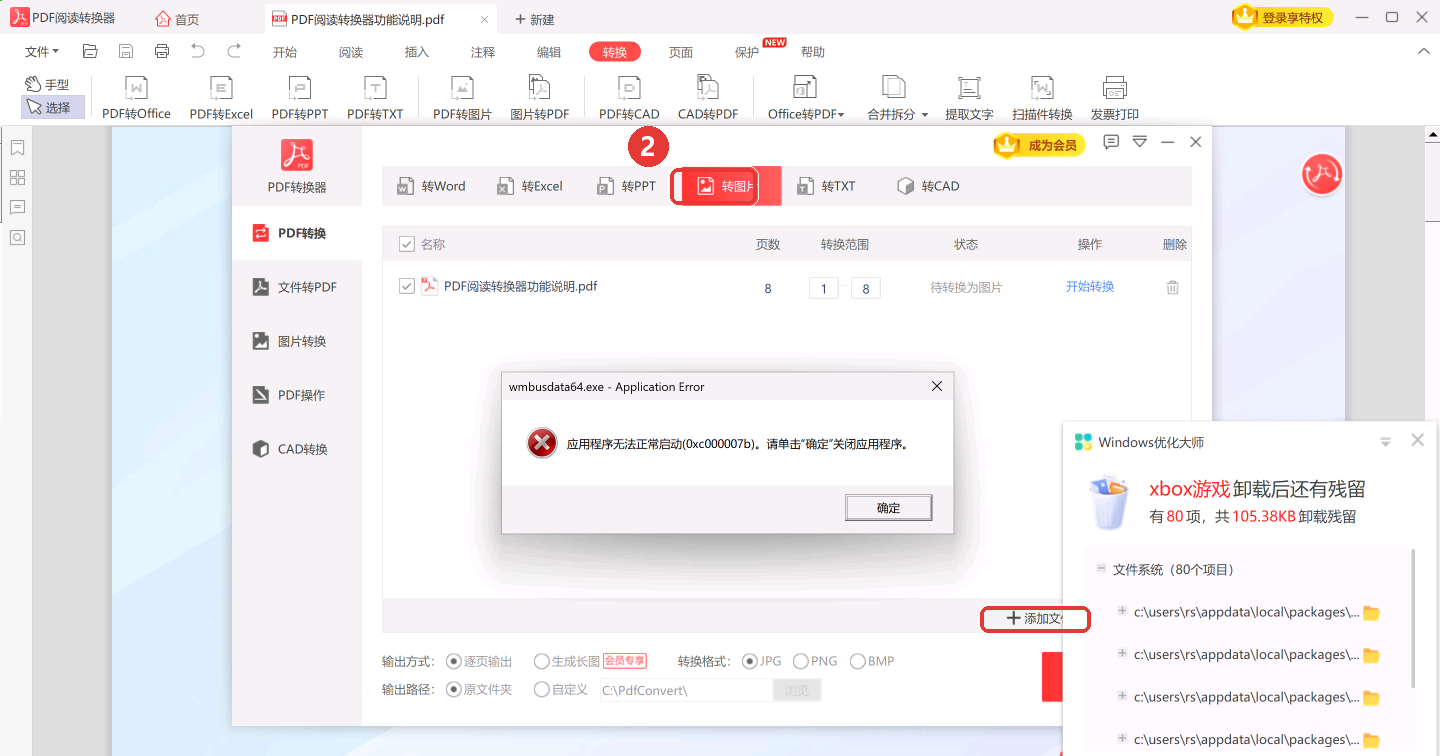Click the save icon in quick toolbar
The width and height of the screenshot is (1440, 756).
pyautogui.click(x=126, y=51)
